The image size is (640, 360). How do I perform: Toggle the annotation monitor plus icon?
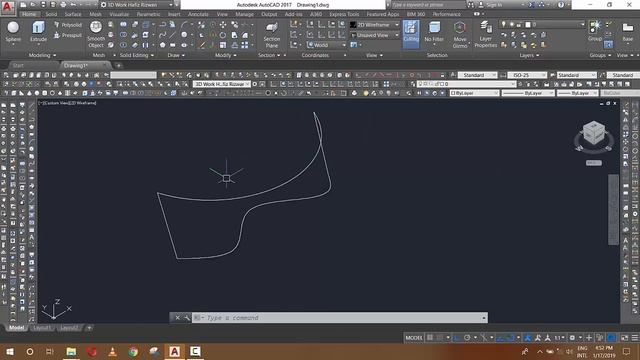(589, 338)
